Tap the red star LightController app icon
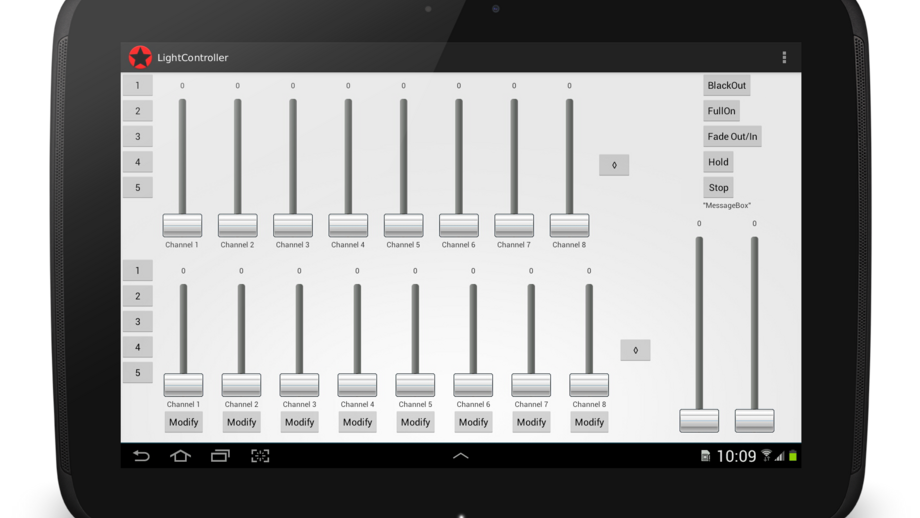This screenshot has height=518, width=920. [x=140, y=57]
